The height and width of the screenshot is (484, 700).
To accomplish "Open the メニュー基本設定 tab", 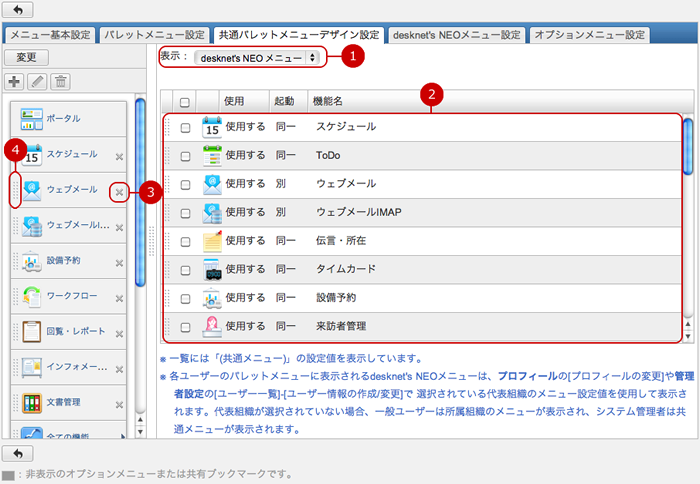I will pyautogui.click(x=50, y=35).
